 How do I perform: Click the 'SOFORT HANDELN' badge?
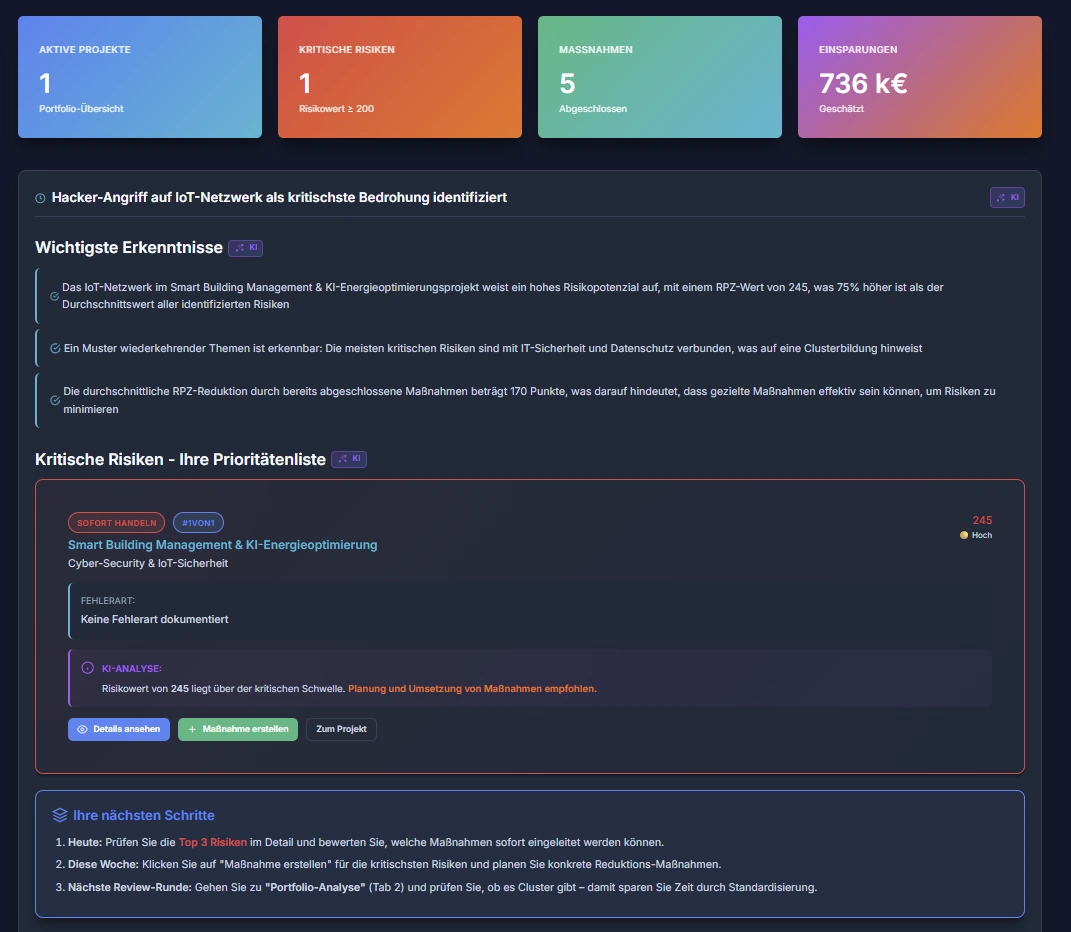(116, 522)
